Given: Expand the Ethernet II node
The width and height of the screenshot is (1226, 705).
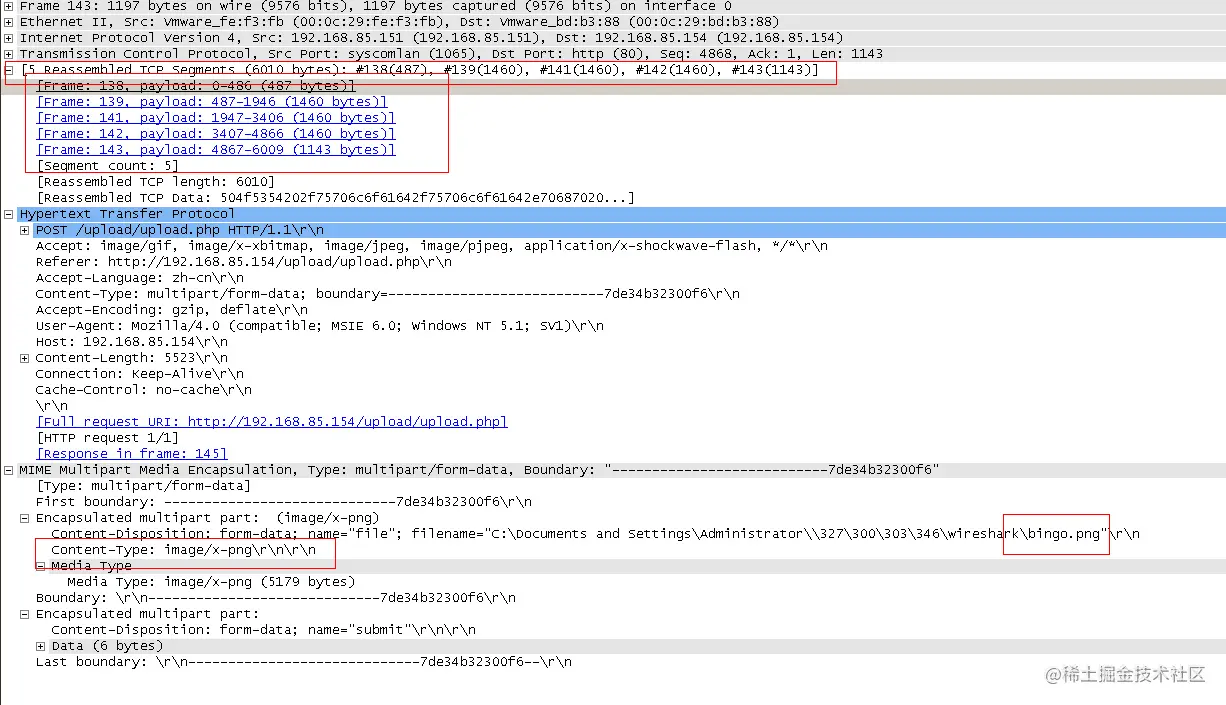Looking at the screenshot, I should [9, 22].
